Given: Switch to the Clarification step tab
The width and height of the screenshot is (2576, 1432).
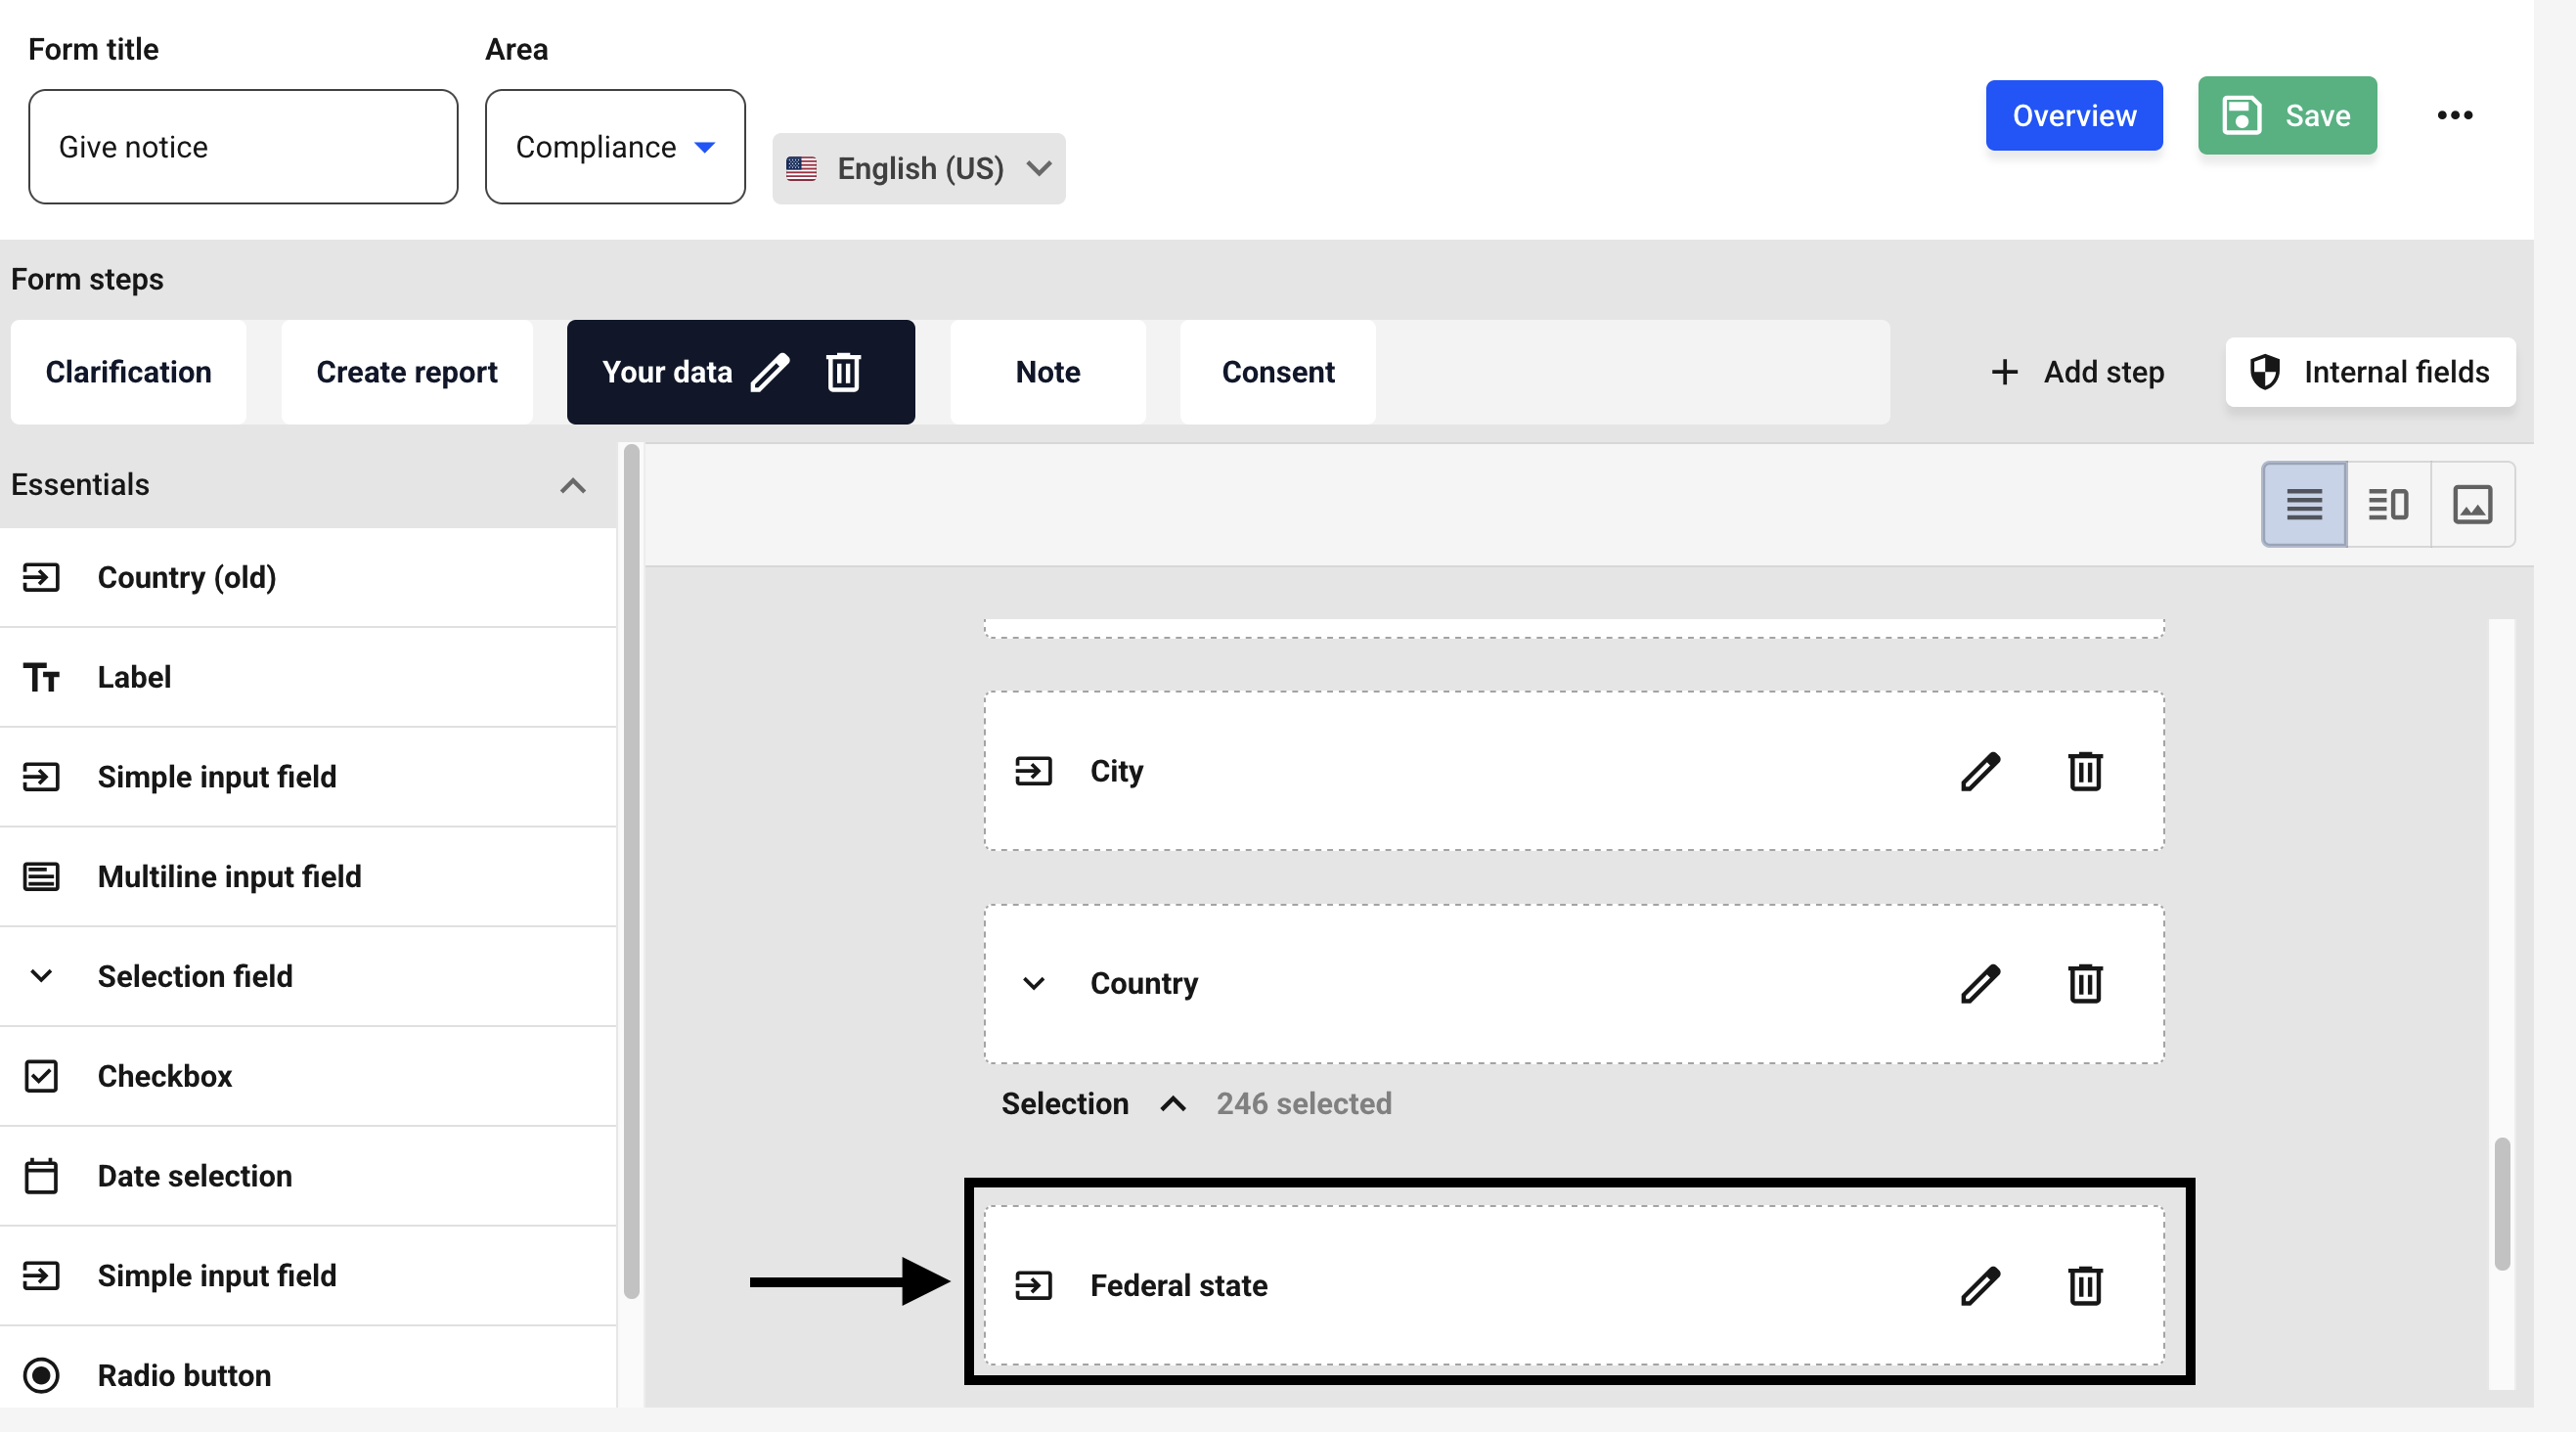Looking at the screenshot, I should [x=128, y=372].
